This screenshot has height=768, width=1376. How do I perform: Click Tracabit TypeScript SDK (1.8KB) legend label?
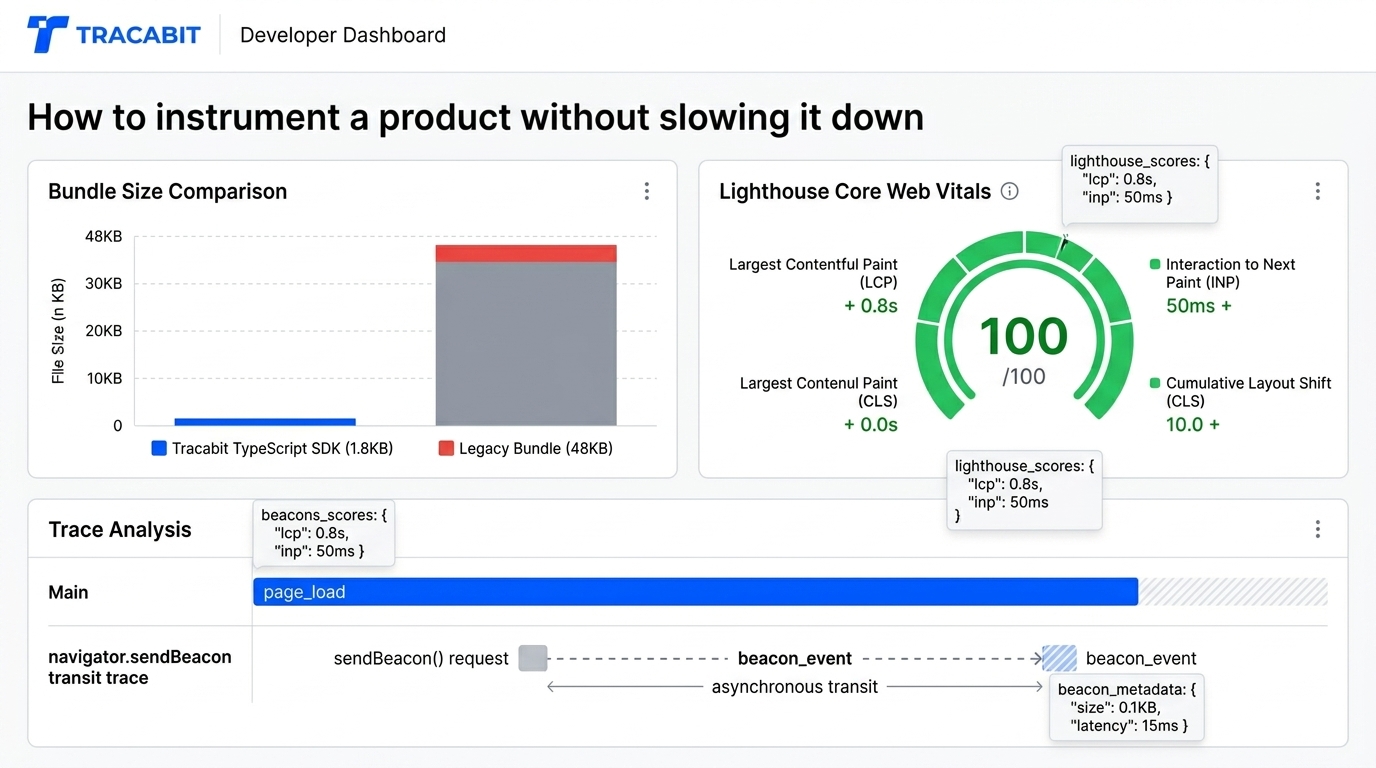(x=282, y=448)
